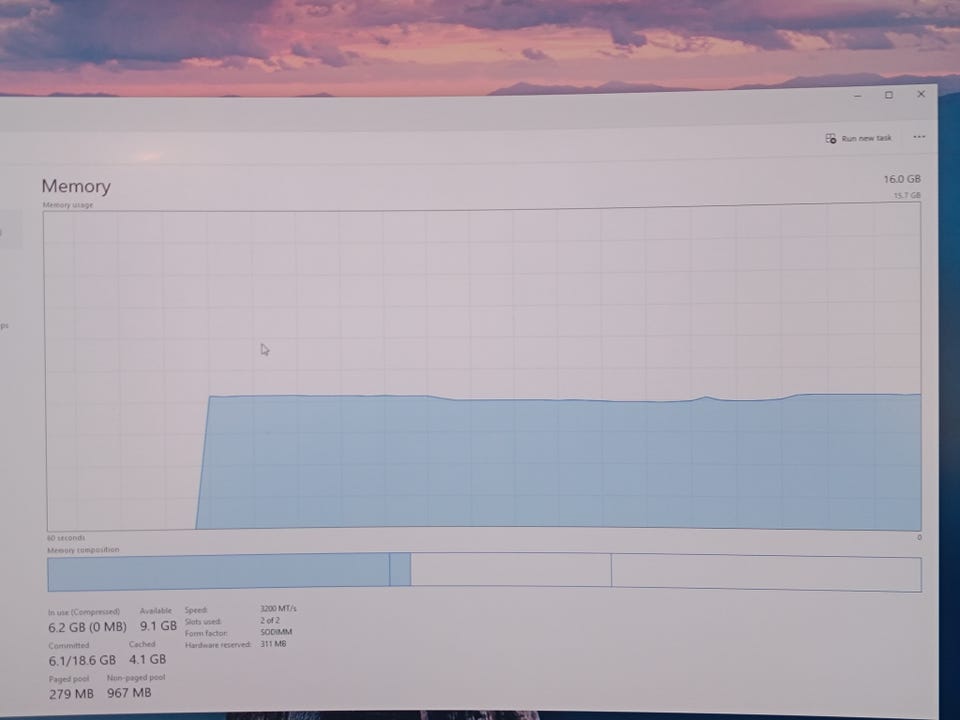Maximize the Task Manager window

pos(889,95)
